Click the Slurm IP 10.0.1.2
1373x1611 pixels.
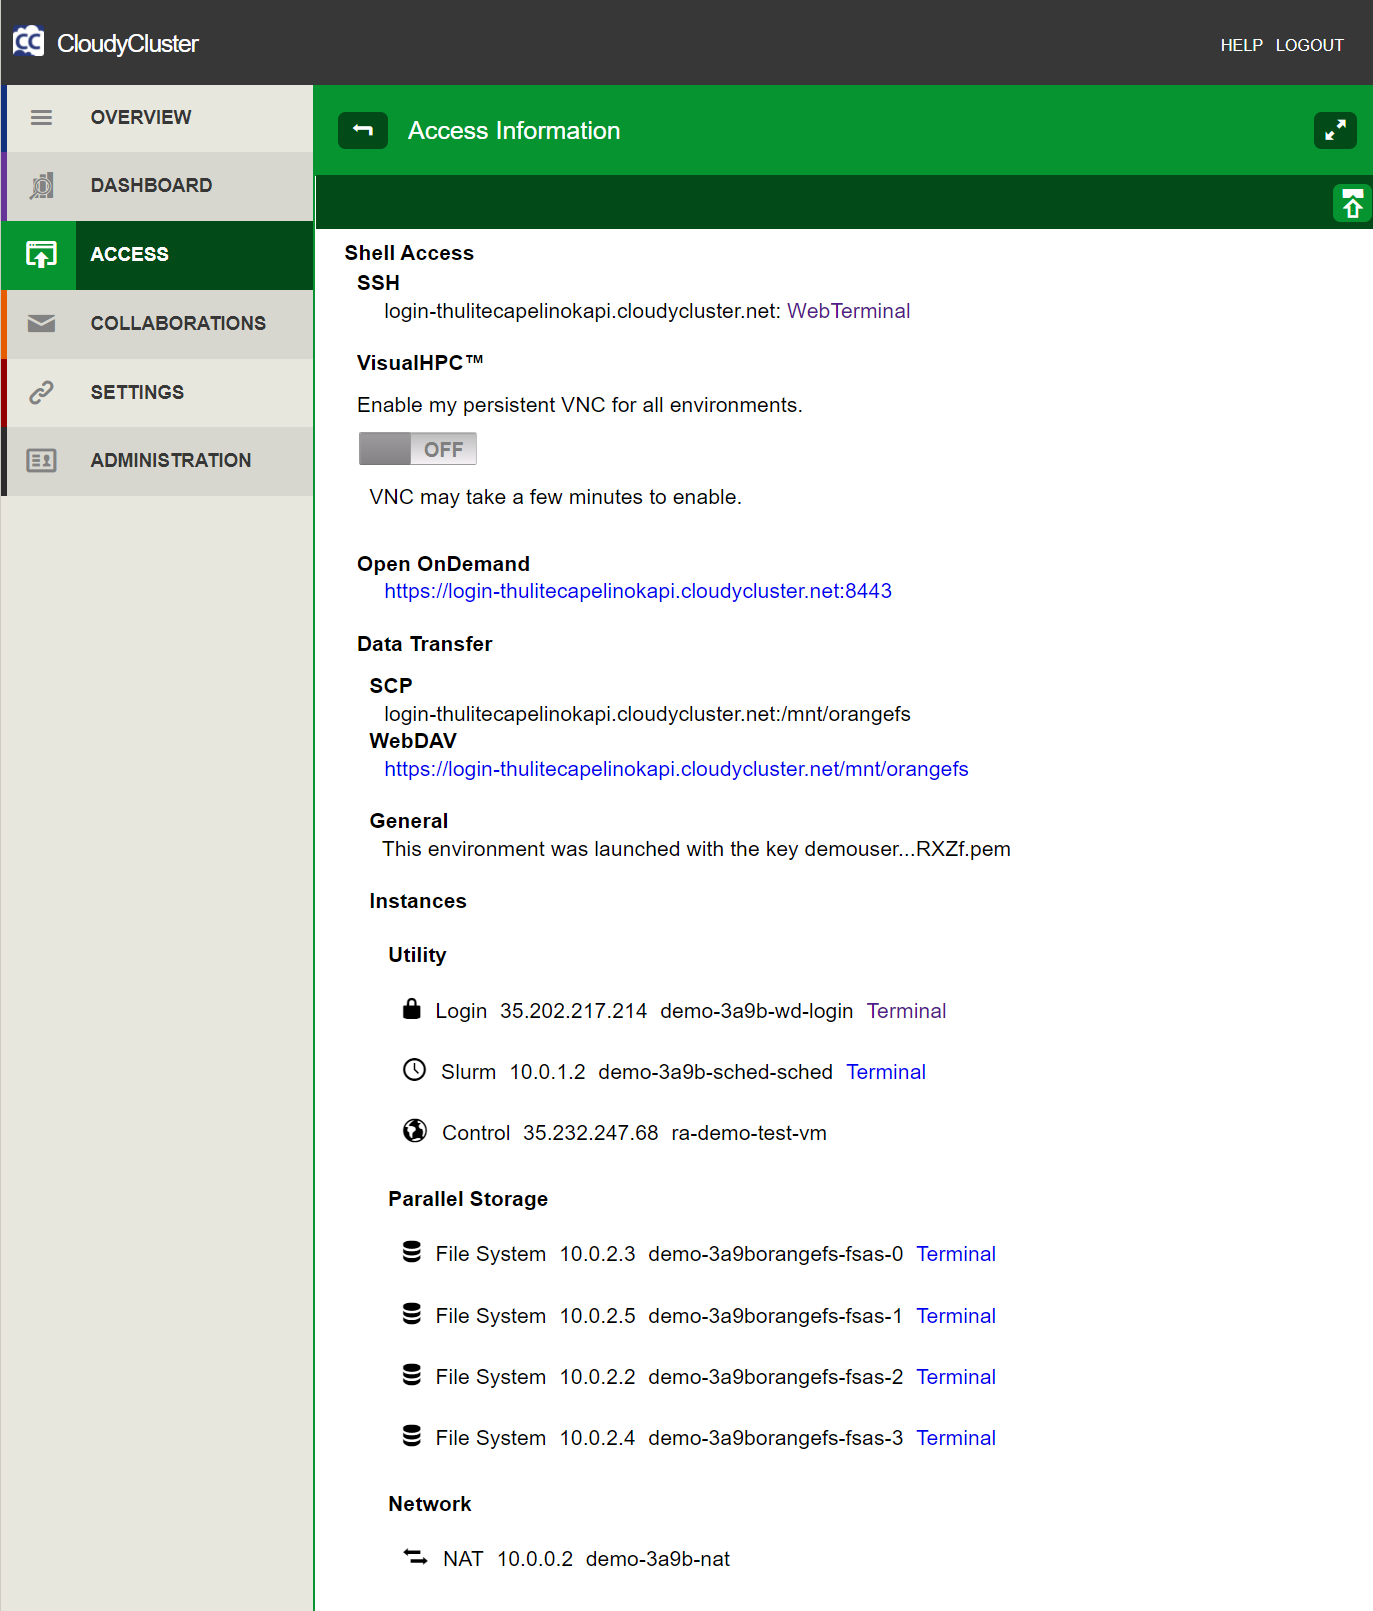[x=547, y=1072]
